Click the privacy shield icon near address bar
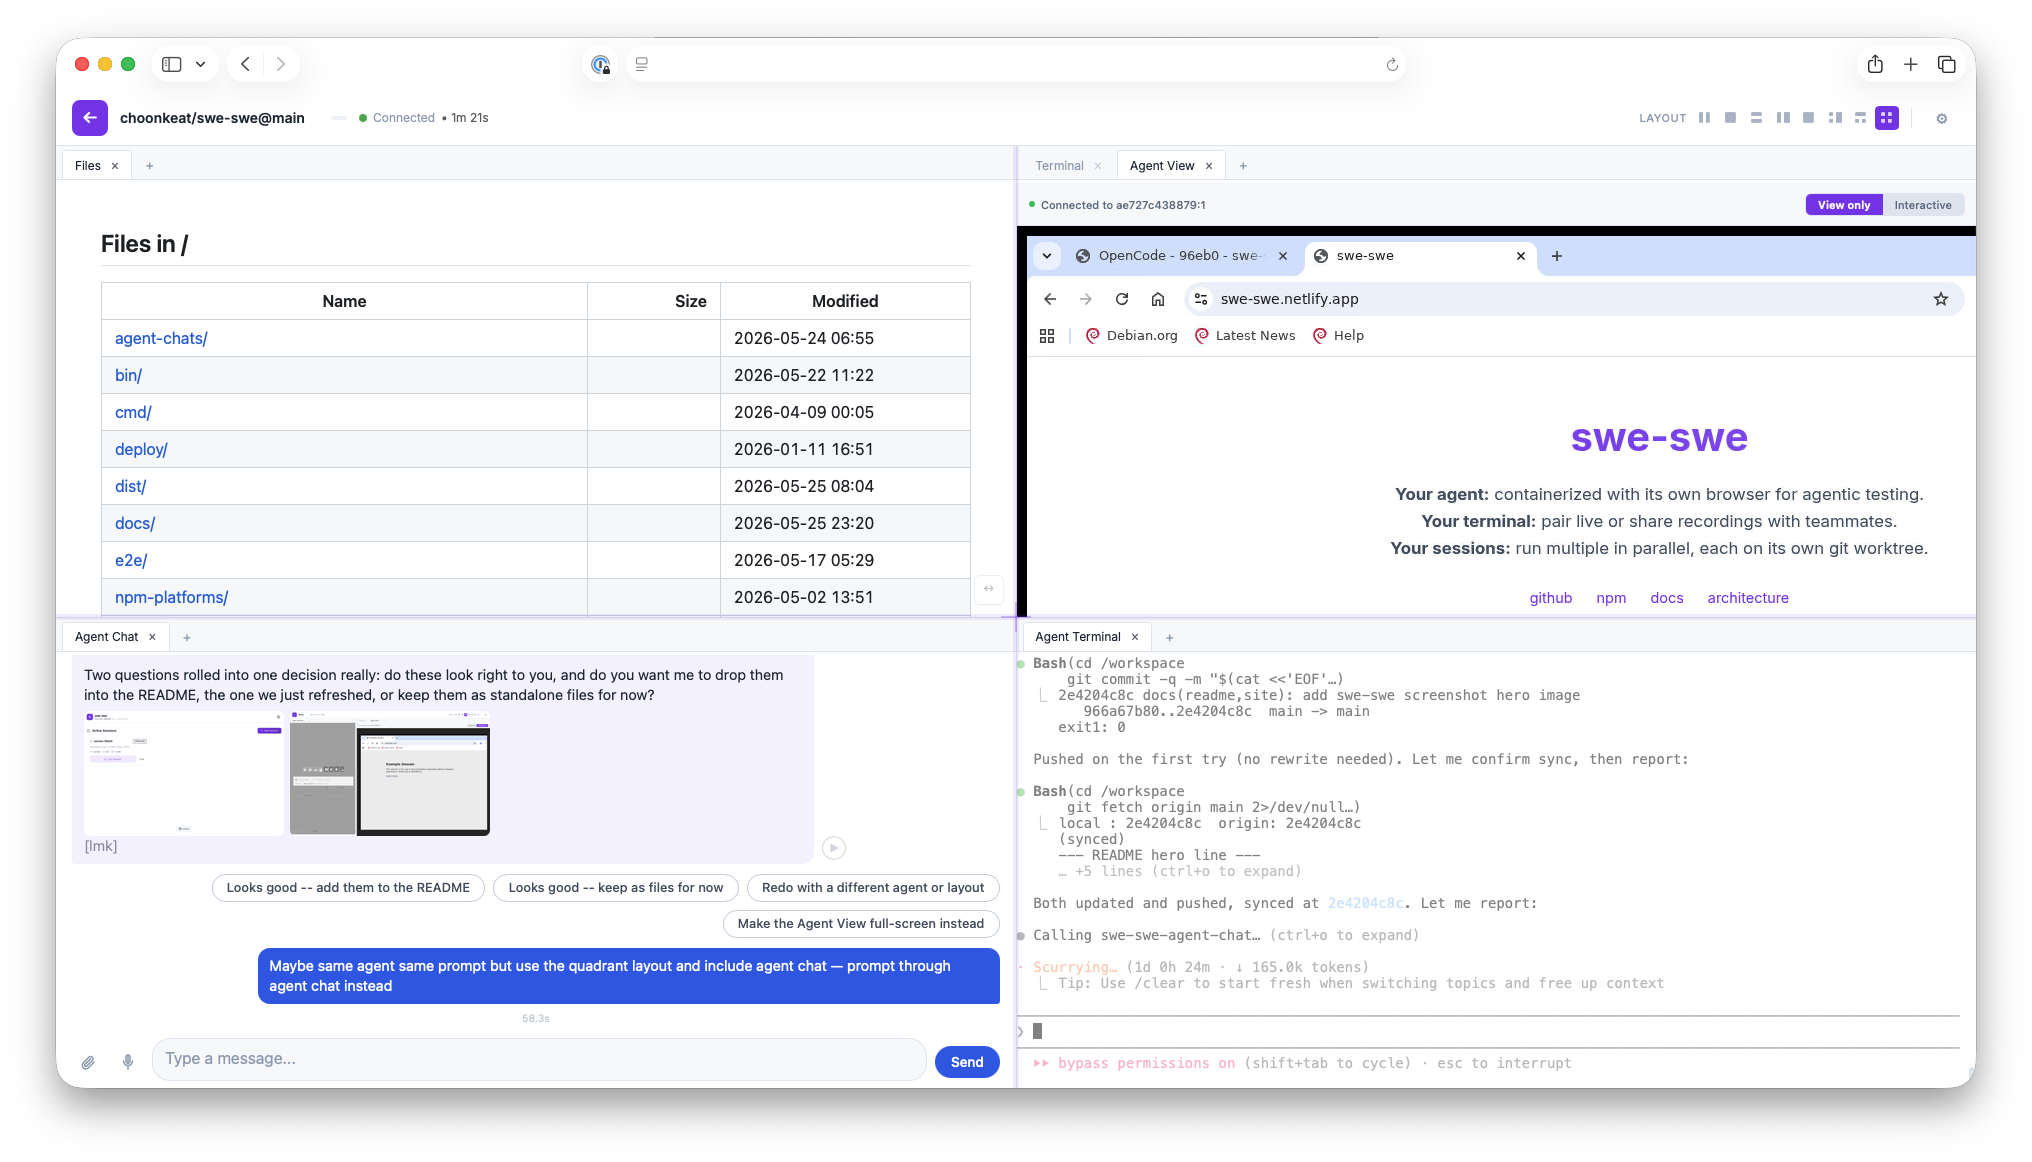This screenshot has height=1162, width=2032. point(600,65)
